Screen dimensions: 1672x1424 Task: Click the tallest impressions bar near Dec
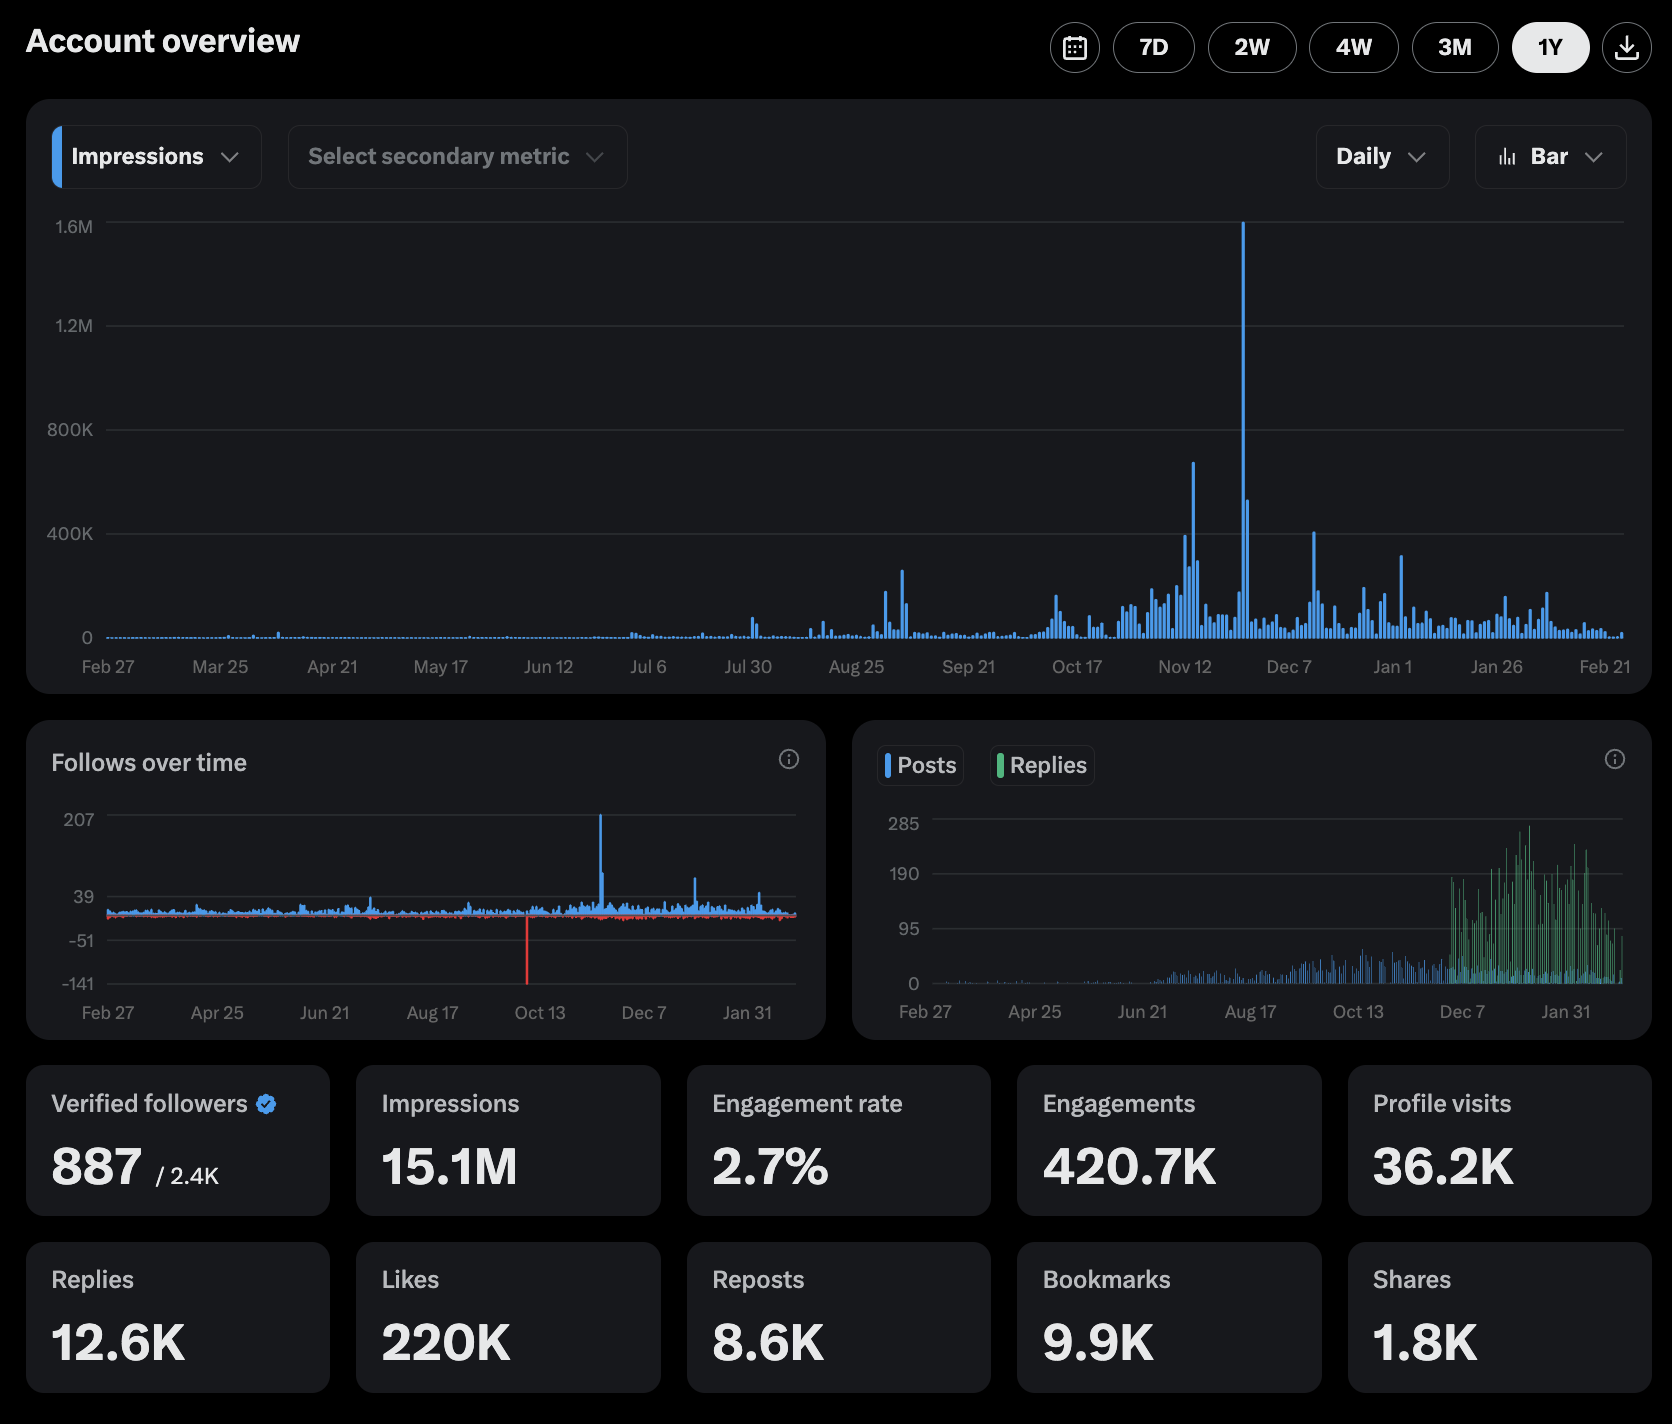(1243, 430)
